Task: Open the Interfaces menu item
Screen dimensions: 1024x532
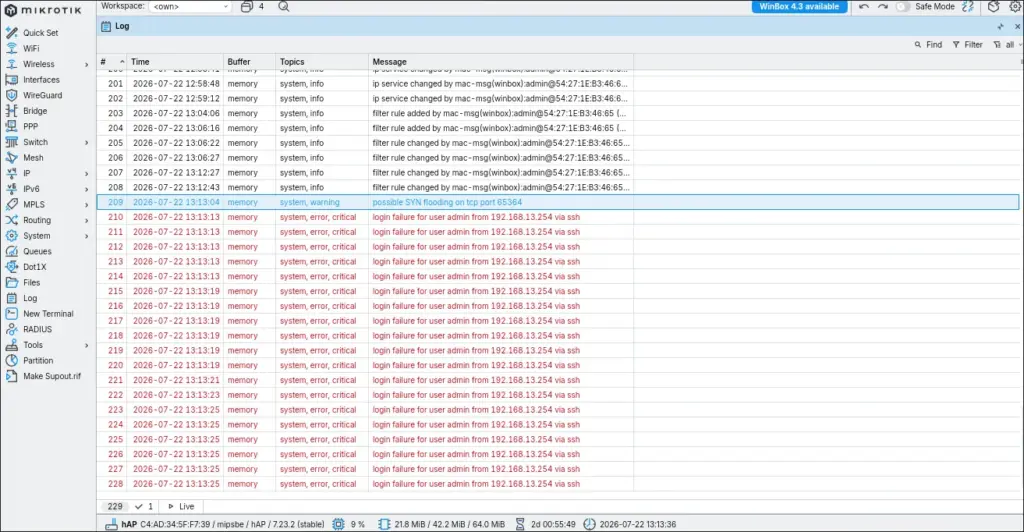Action: tap(41, 80)
